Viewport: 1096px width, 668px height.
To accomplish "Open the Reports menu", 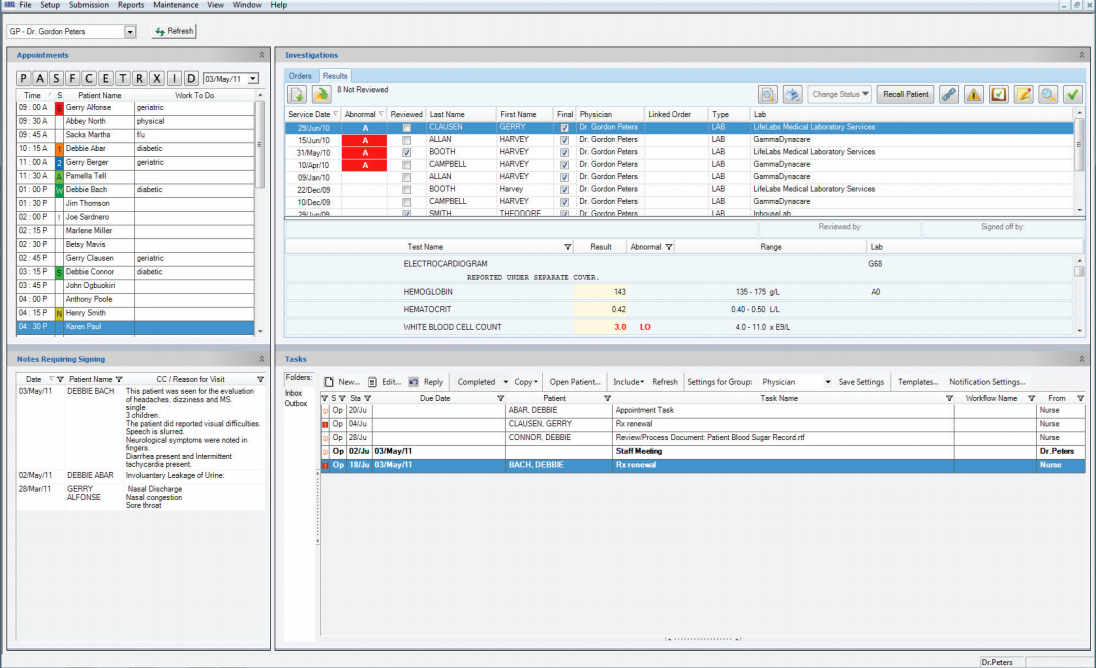I will coord(131,5).
